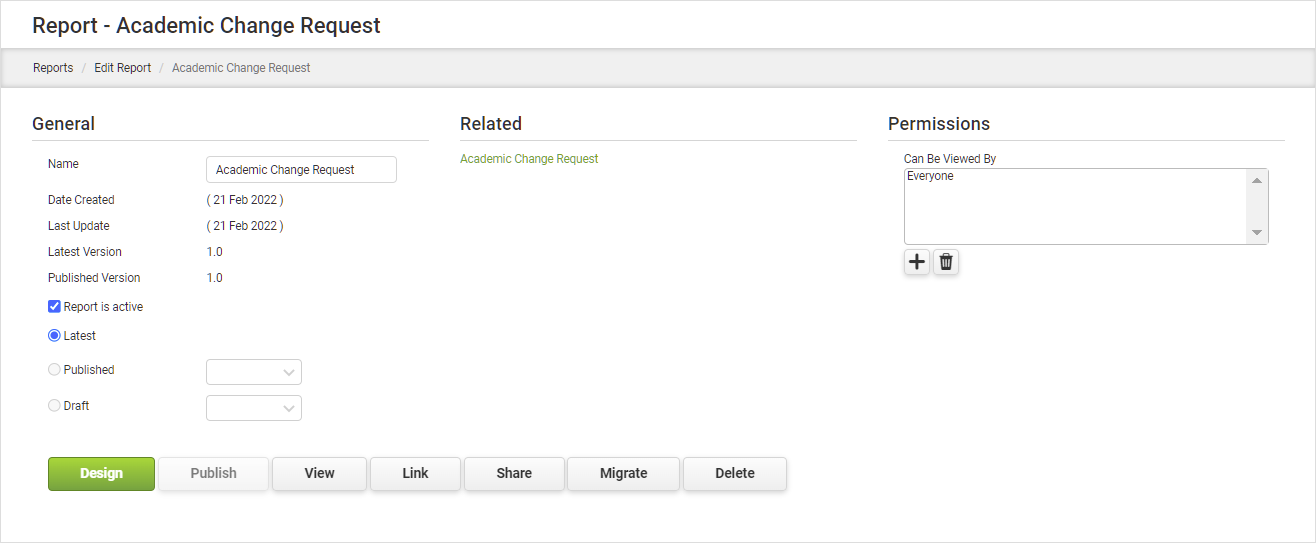Go to Reports in breadcrumb
This screenshot has width=1316, height=543.
tap(53, 68)
